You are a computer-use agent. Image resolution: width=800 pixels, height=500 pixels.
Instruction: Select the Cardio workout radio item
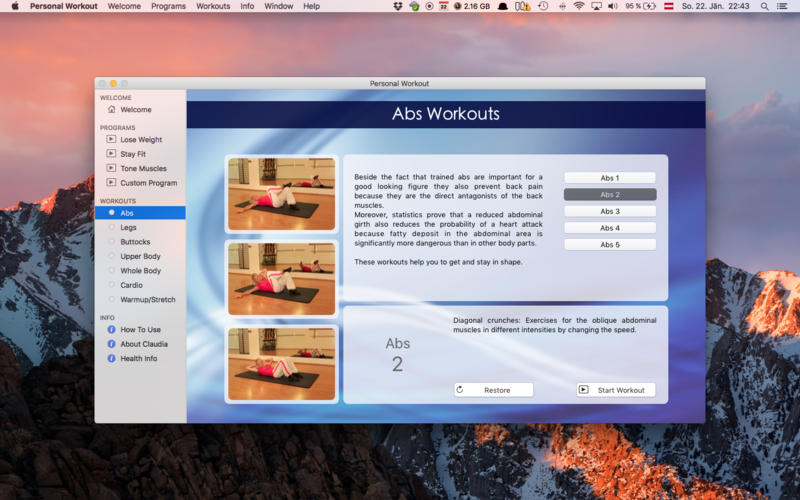[140, 285]
